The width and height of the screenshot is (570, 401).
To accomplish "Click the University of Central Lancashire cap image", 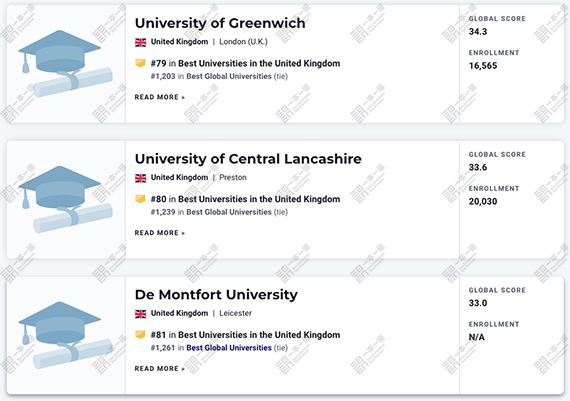I will 65,199.
